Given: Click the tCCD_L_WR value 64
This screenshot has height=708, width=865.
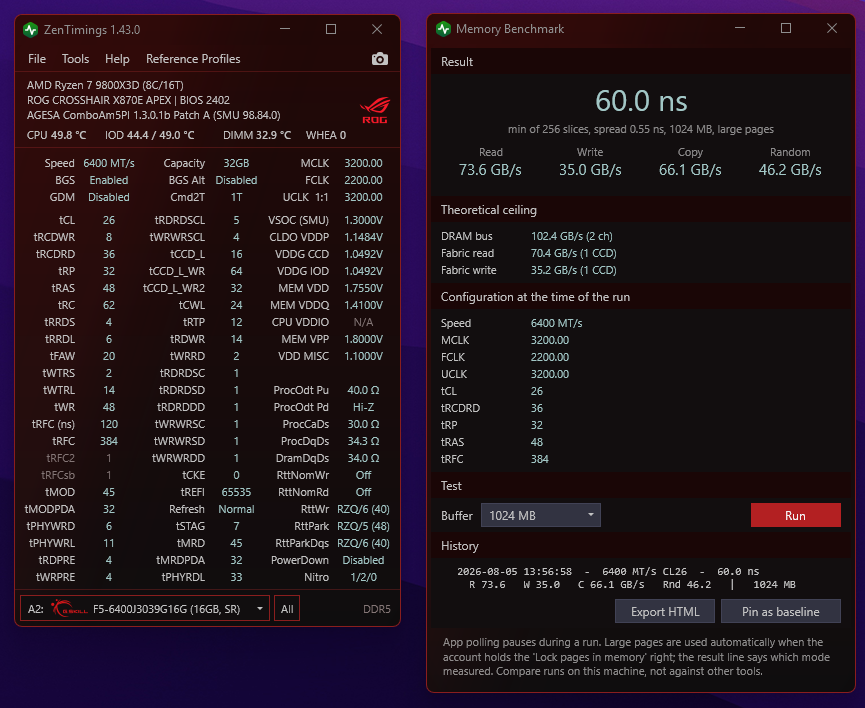Looking at the screenshot, I should tap(236, 272).
